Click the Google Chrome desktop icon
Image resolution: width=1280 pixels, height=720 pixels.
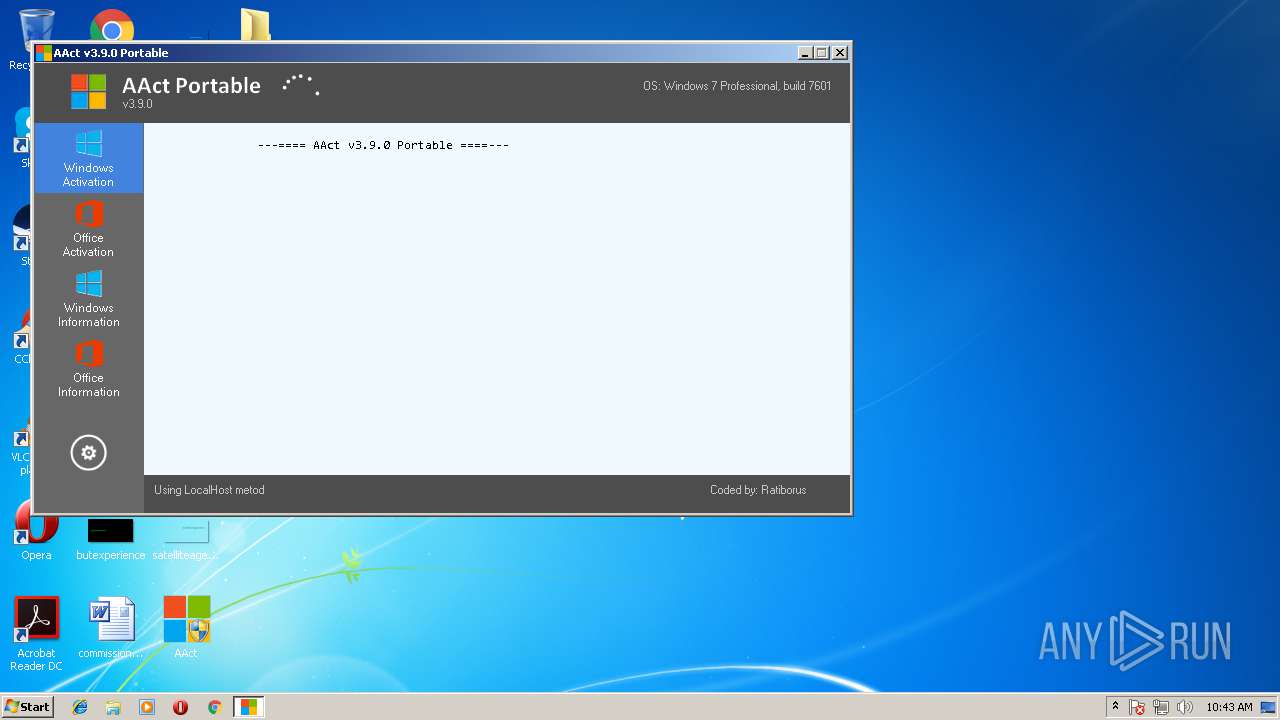point(112,26)
